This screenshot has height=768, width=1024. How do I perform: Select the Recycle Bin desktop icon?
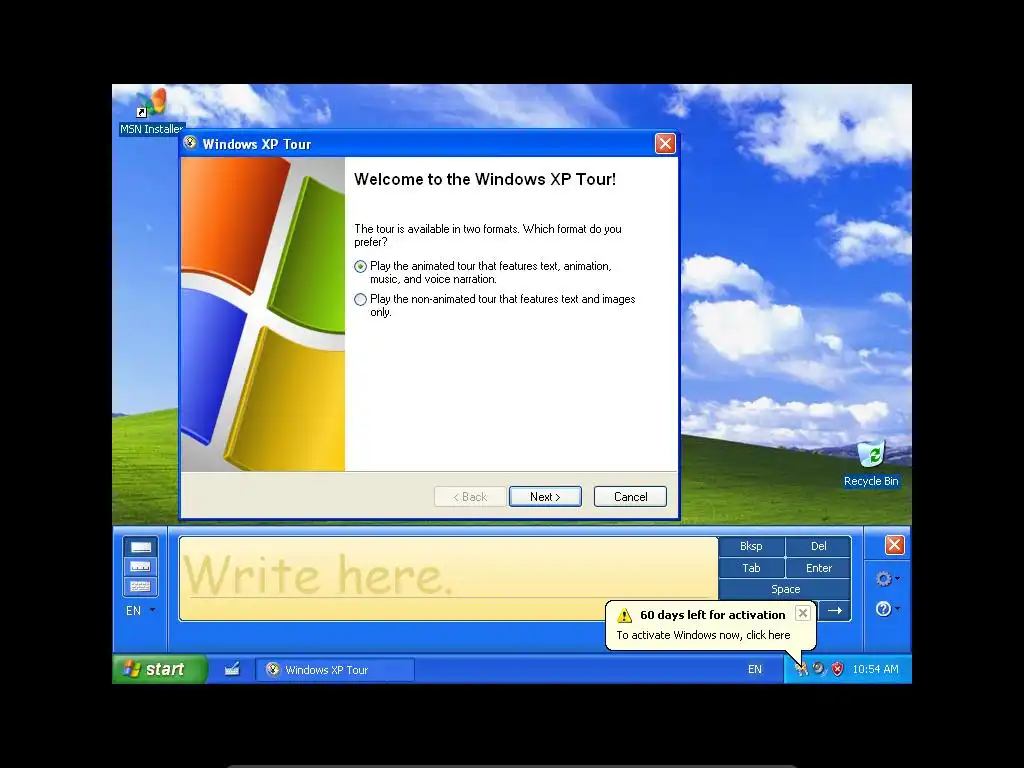click(871, 464)
